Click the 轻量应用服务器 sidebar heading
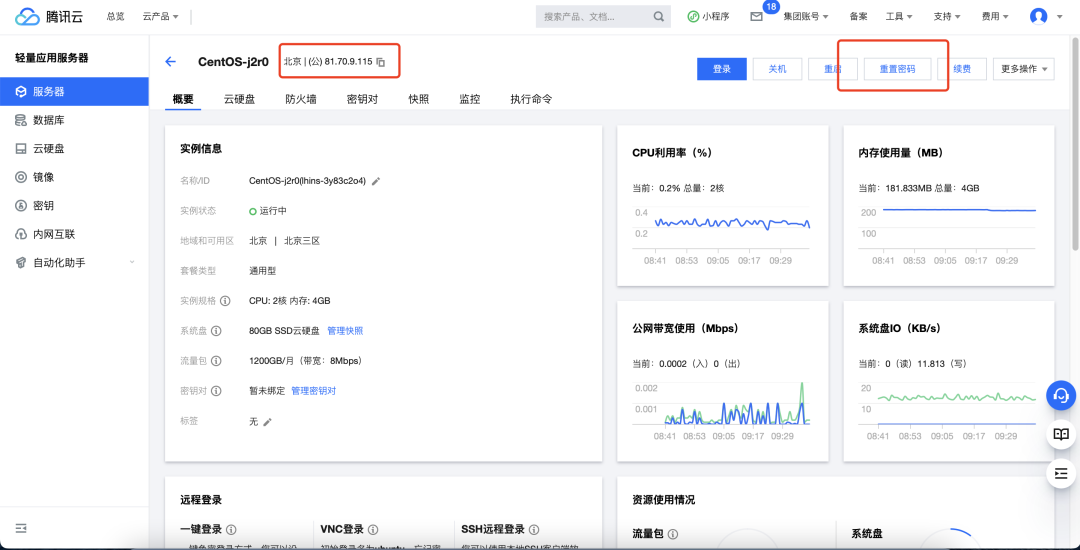The height and width of the screenshot is (550, 1080). tap(52, 58)
